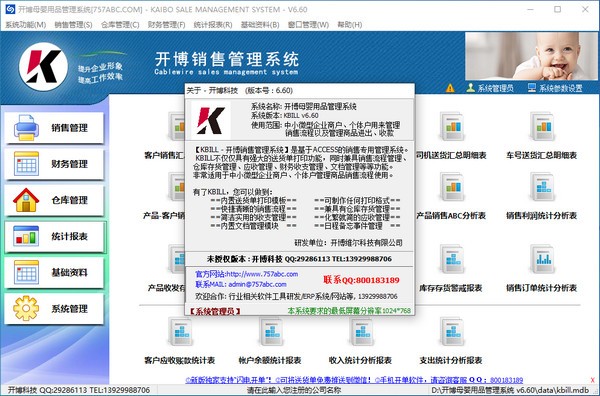This screenshot has height=396, width=600.
Task: Click the 开博销售管理系统 header title
Action: (227, 60)
